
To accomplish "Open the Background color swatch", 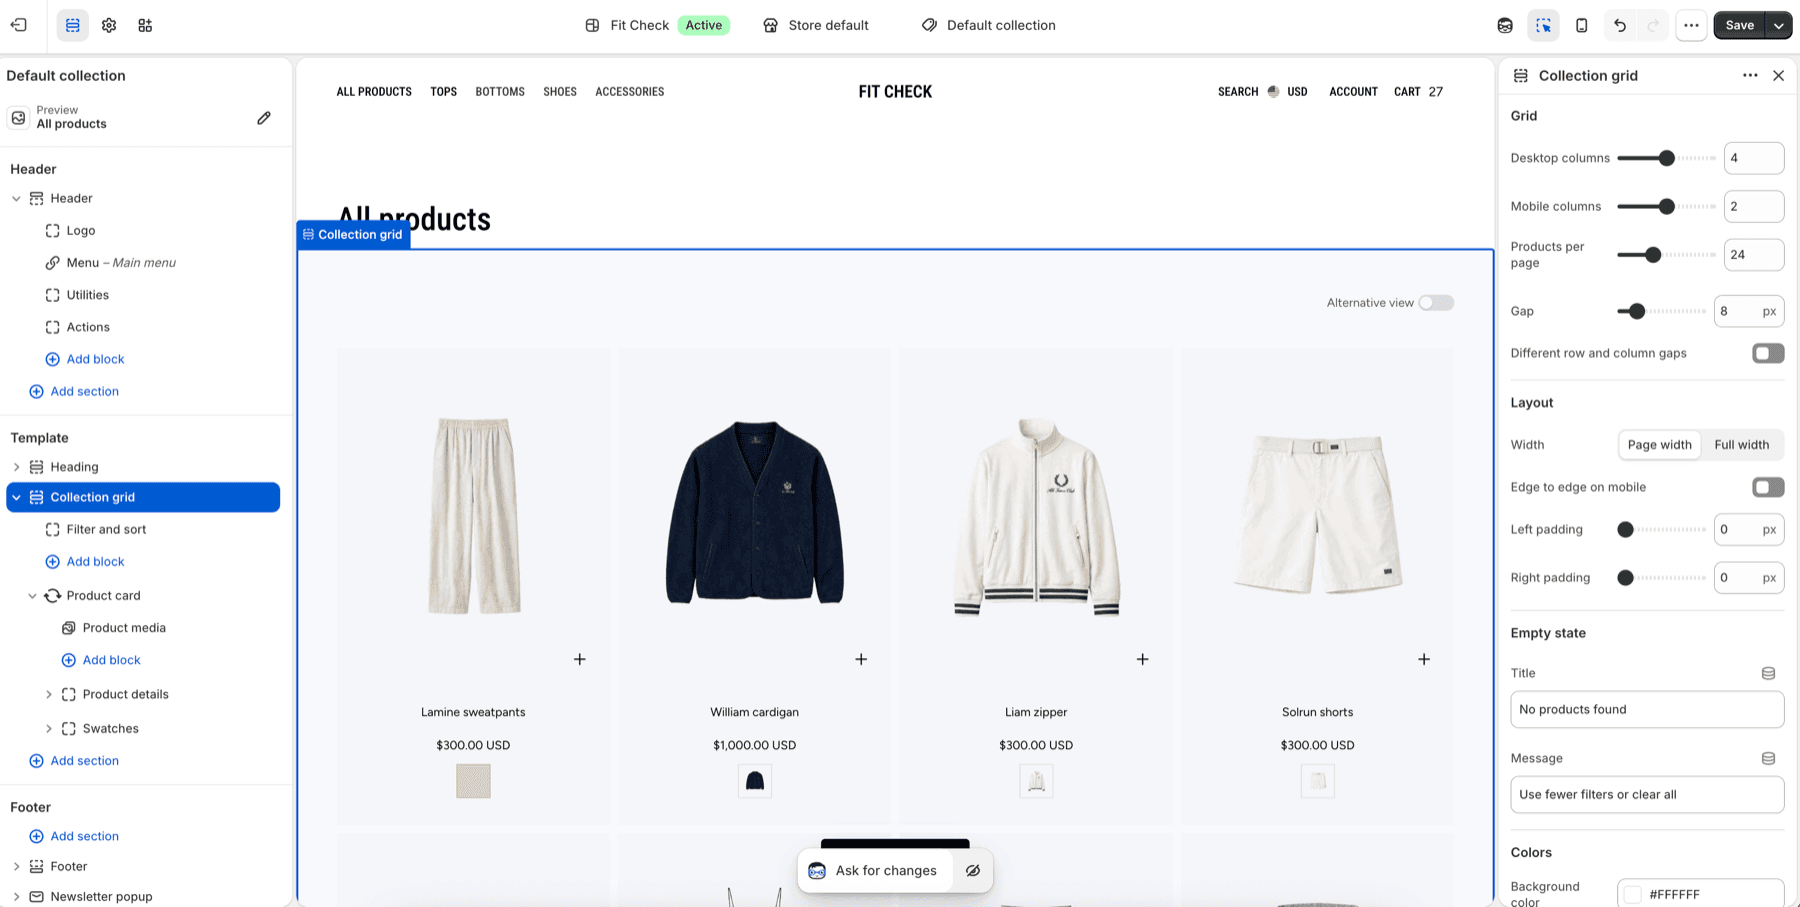I will (1633, 894).
